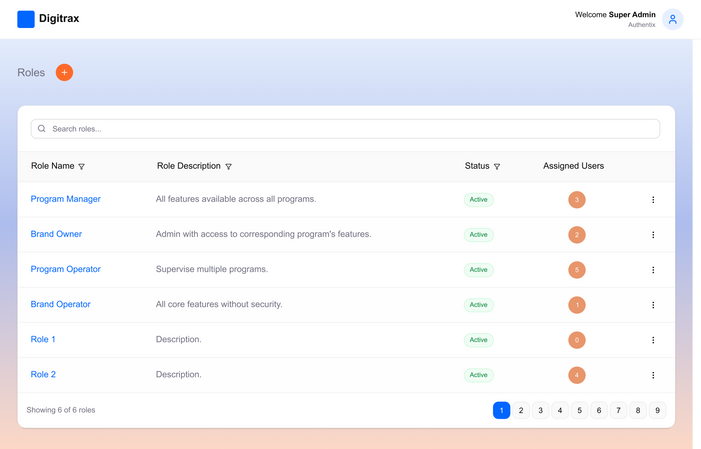Open three-dot menu for Role 2
The image size is (701, 449).
653,375
